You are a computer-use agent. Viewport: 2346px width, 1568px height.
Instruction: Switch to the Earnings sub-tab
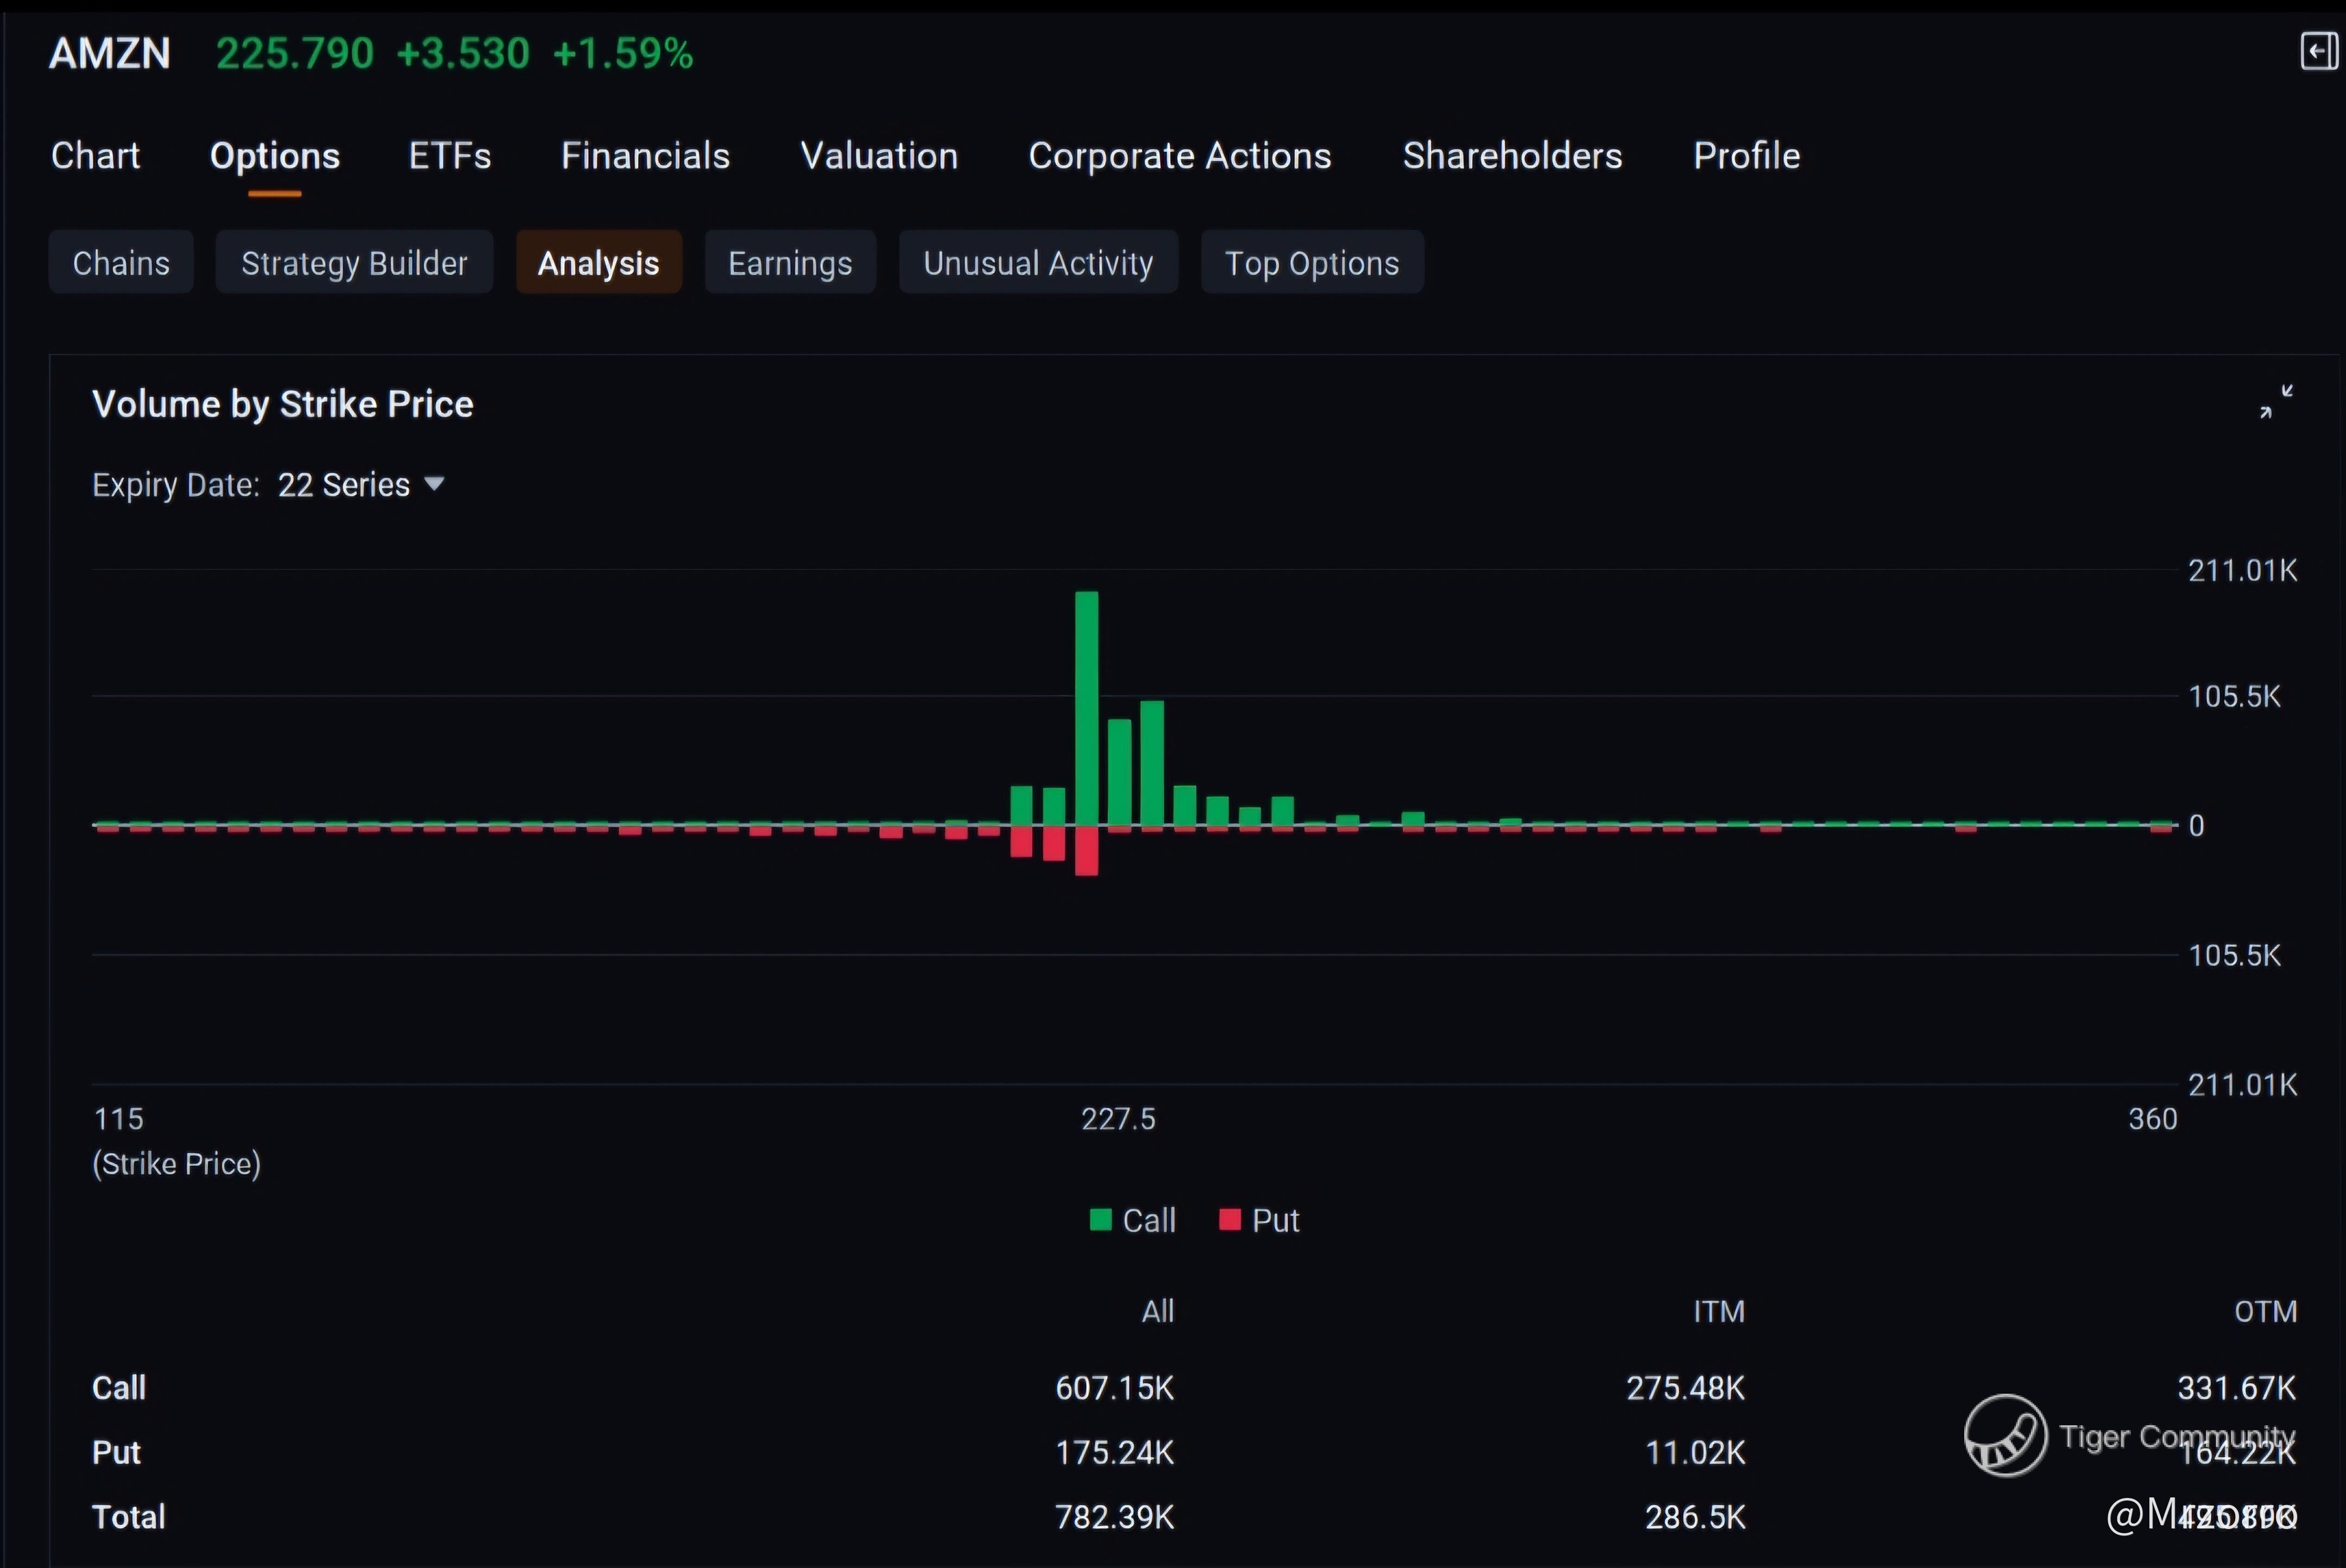click(790, 263)
